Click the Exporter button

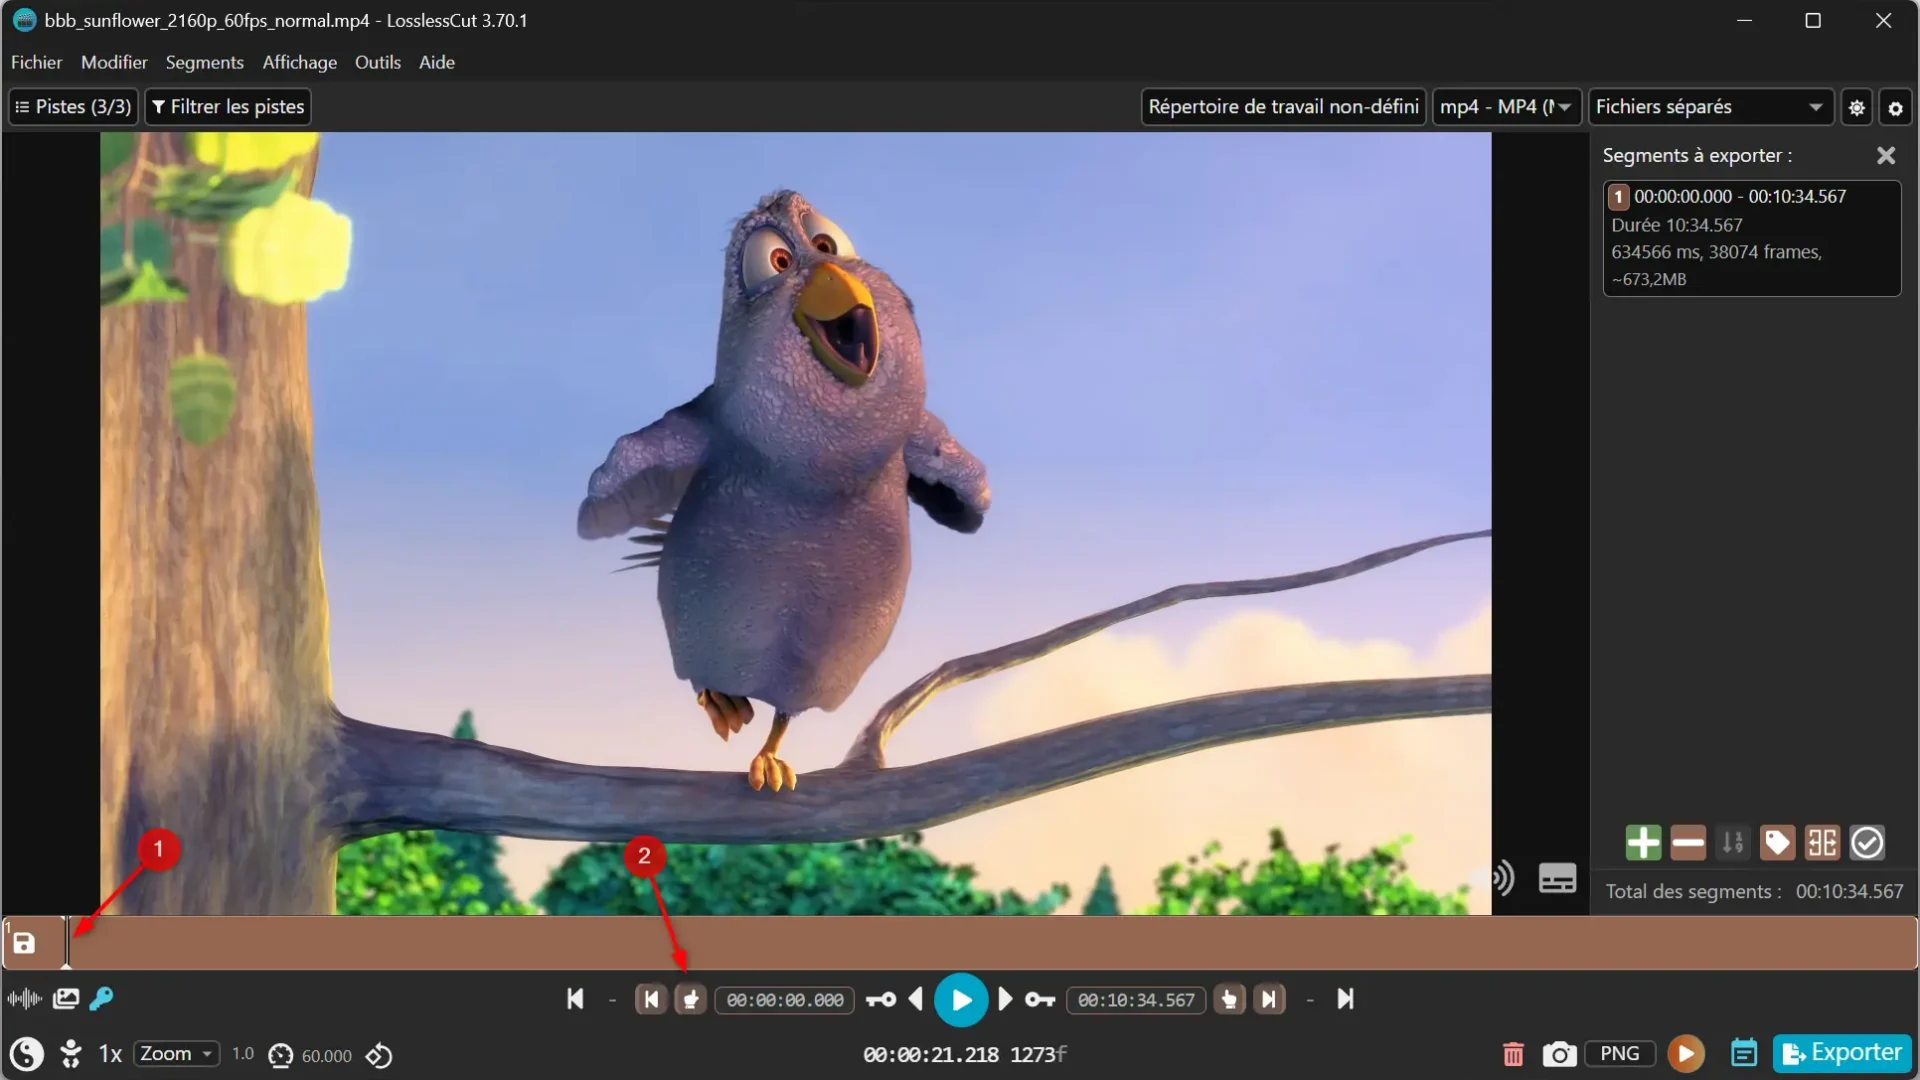pyautogui.click(x=1842, y=1053)
